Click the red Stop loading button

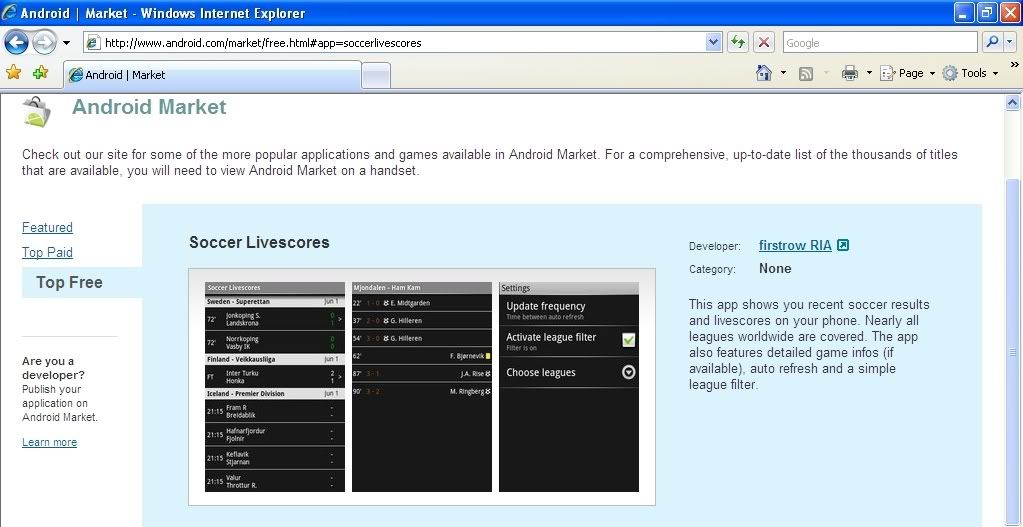point(764,43)
